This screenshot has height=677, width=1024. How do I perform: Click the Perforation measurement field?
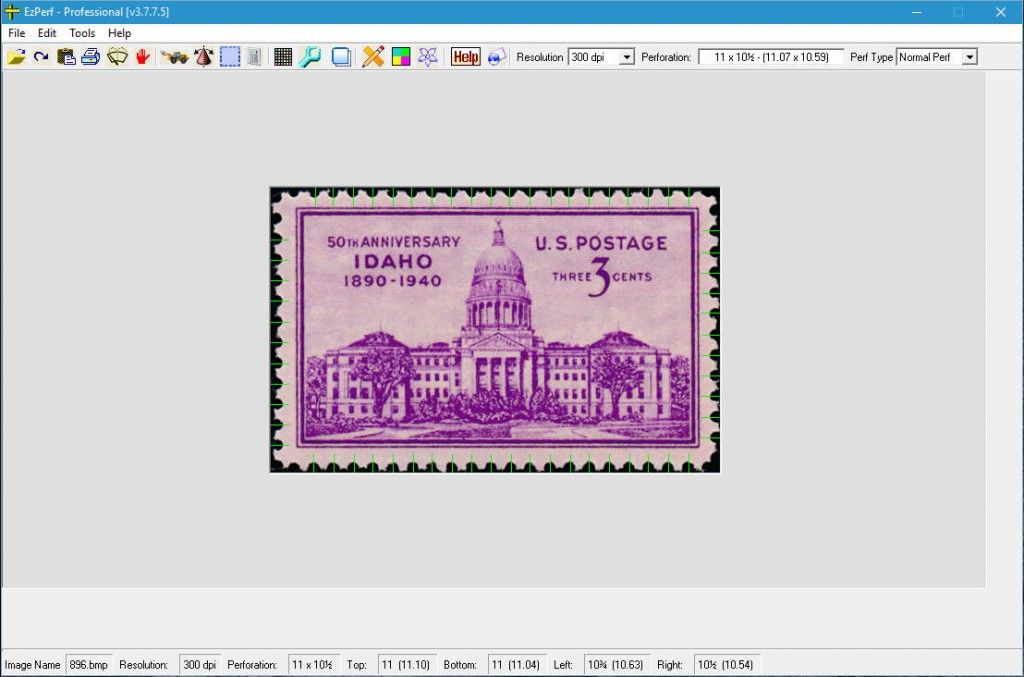pyautogui.click(x=769, y=57)
